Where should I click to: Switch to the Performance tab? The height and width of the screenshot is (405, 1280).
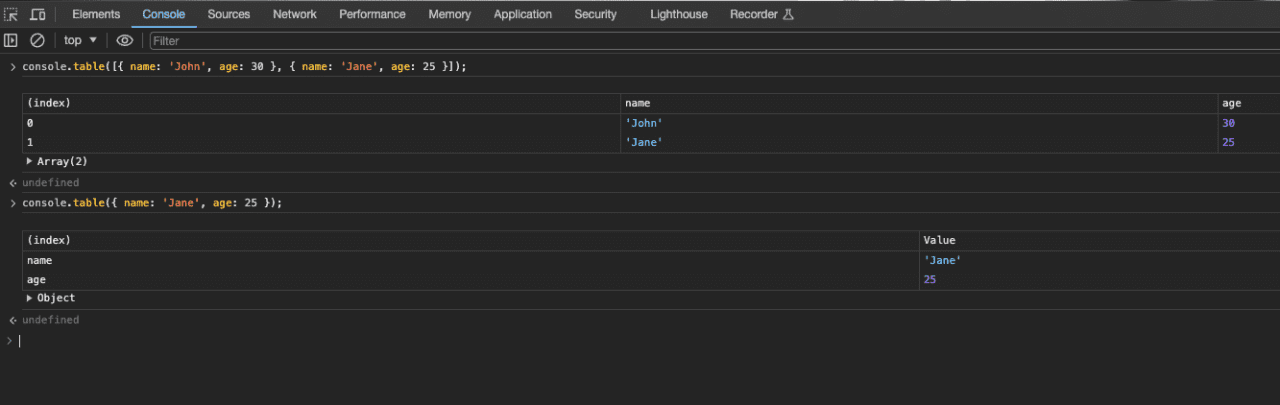pyautogui.click(x=372, y=14)
